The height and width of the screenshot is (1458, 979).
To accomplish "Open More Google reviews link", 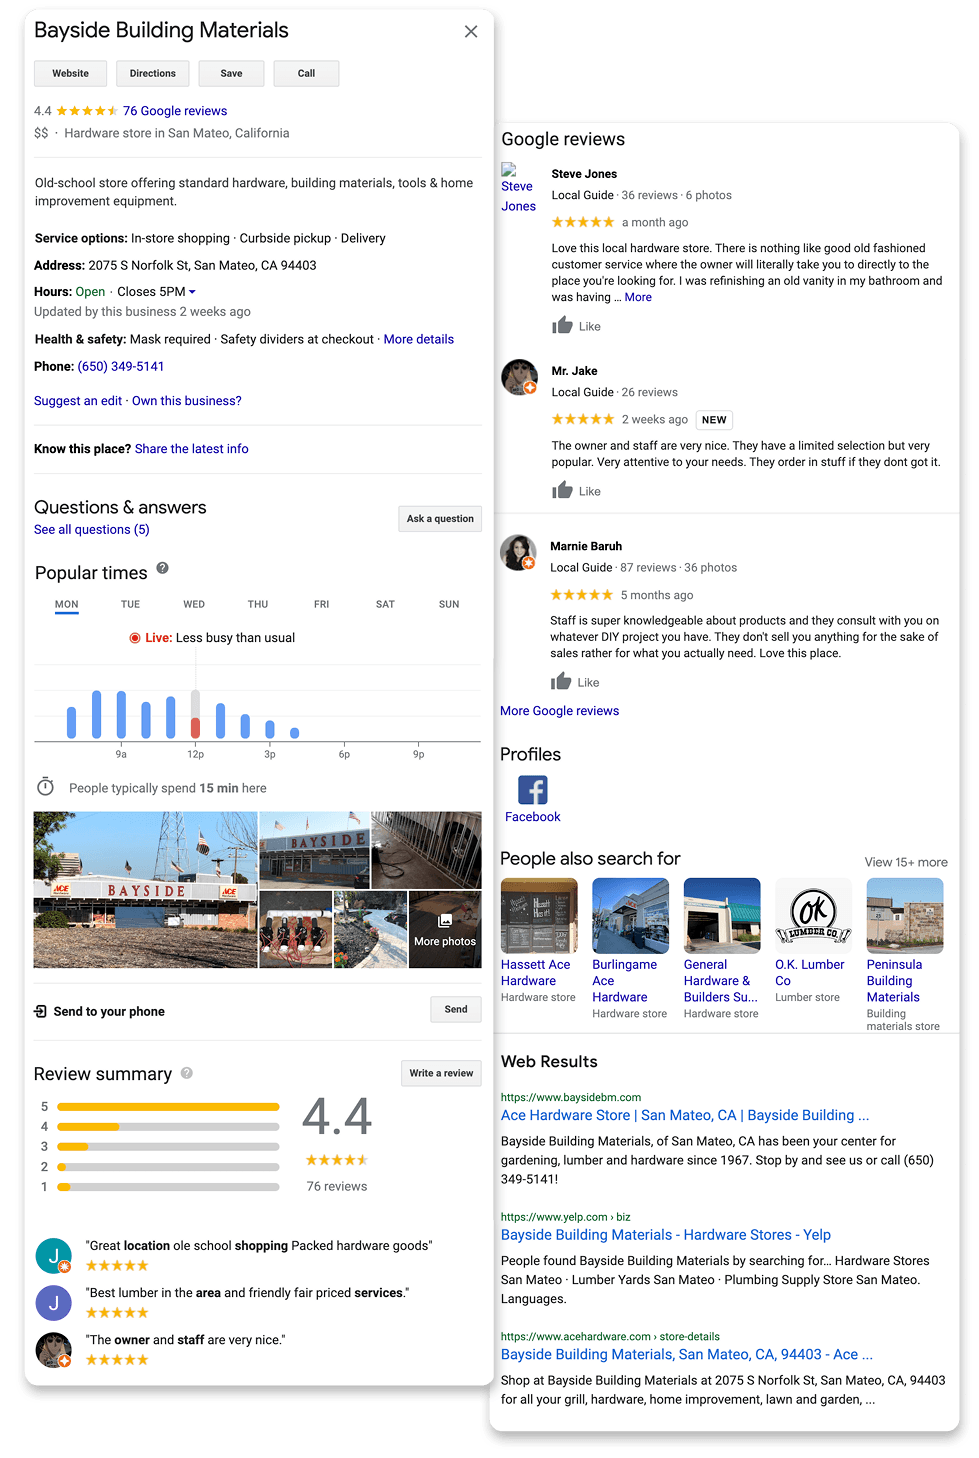I will click(560, 711).
